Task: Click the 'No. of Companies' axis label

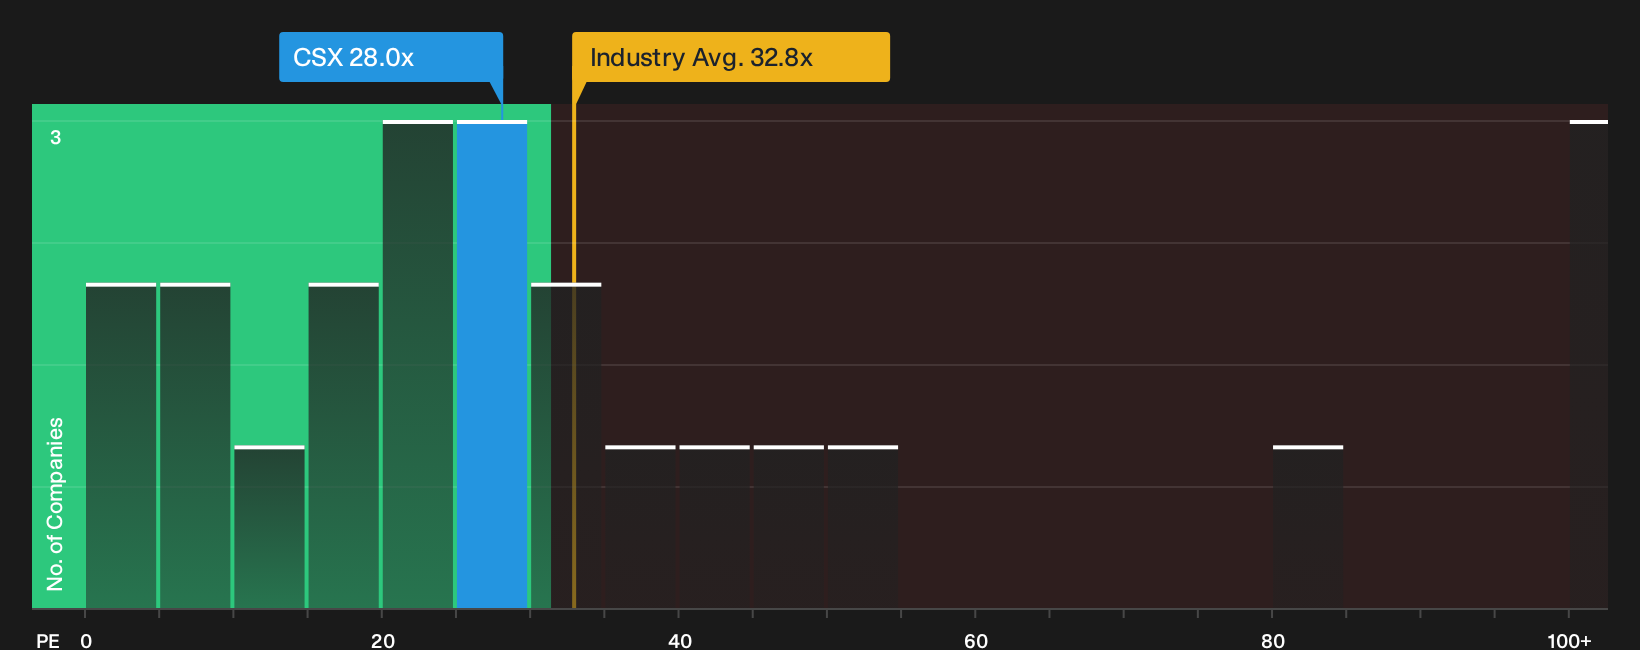Action: tap(55, 504)
